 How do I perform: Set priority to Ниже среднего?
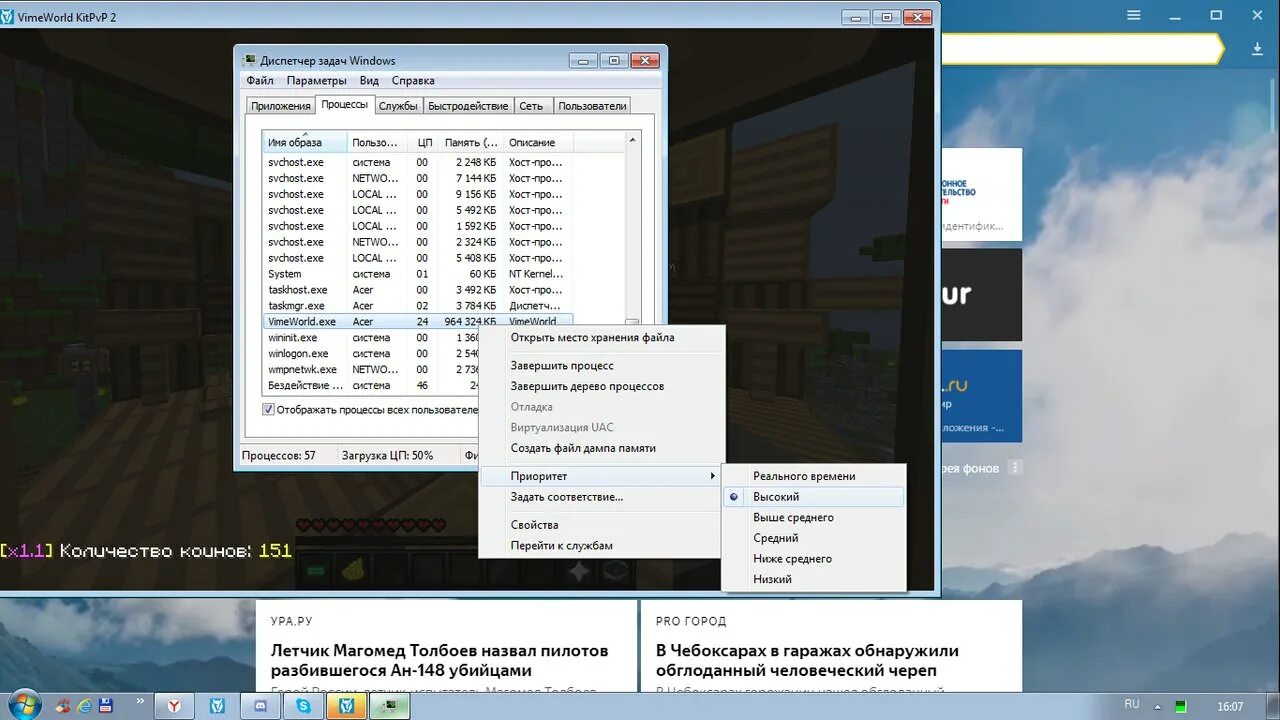coord(814,559)
